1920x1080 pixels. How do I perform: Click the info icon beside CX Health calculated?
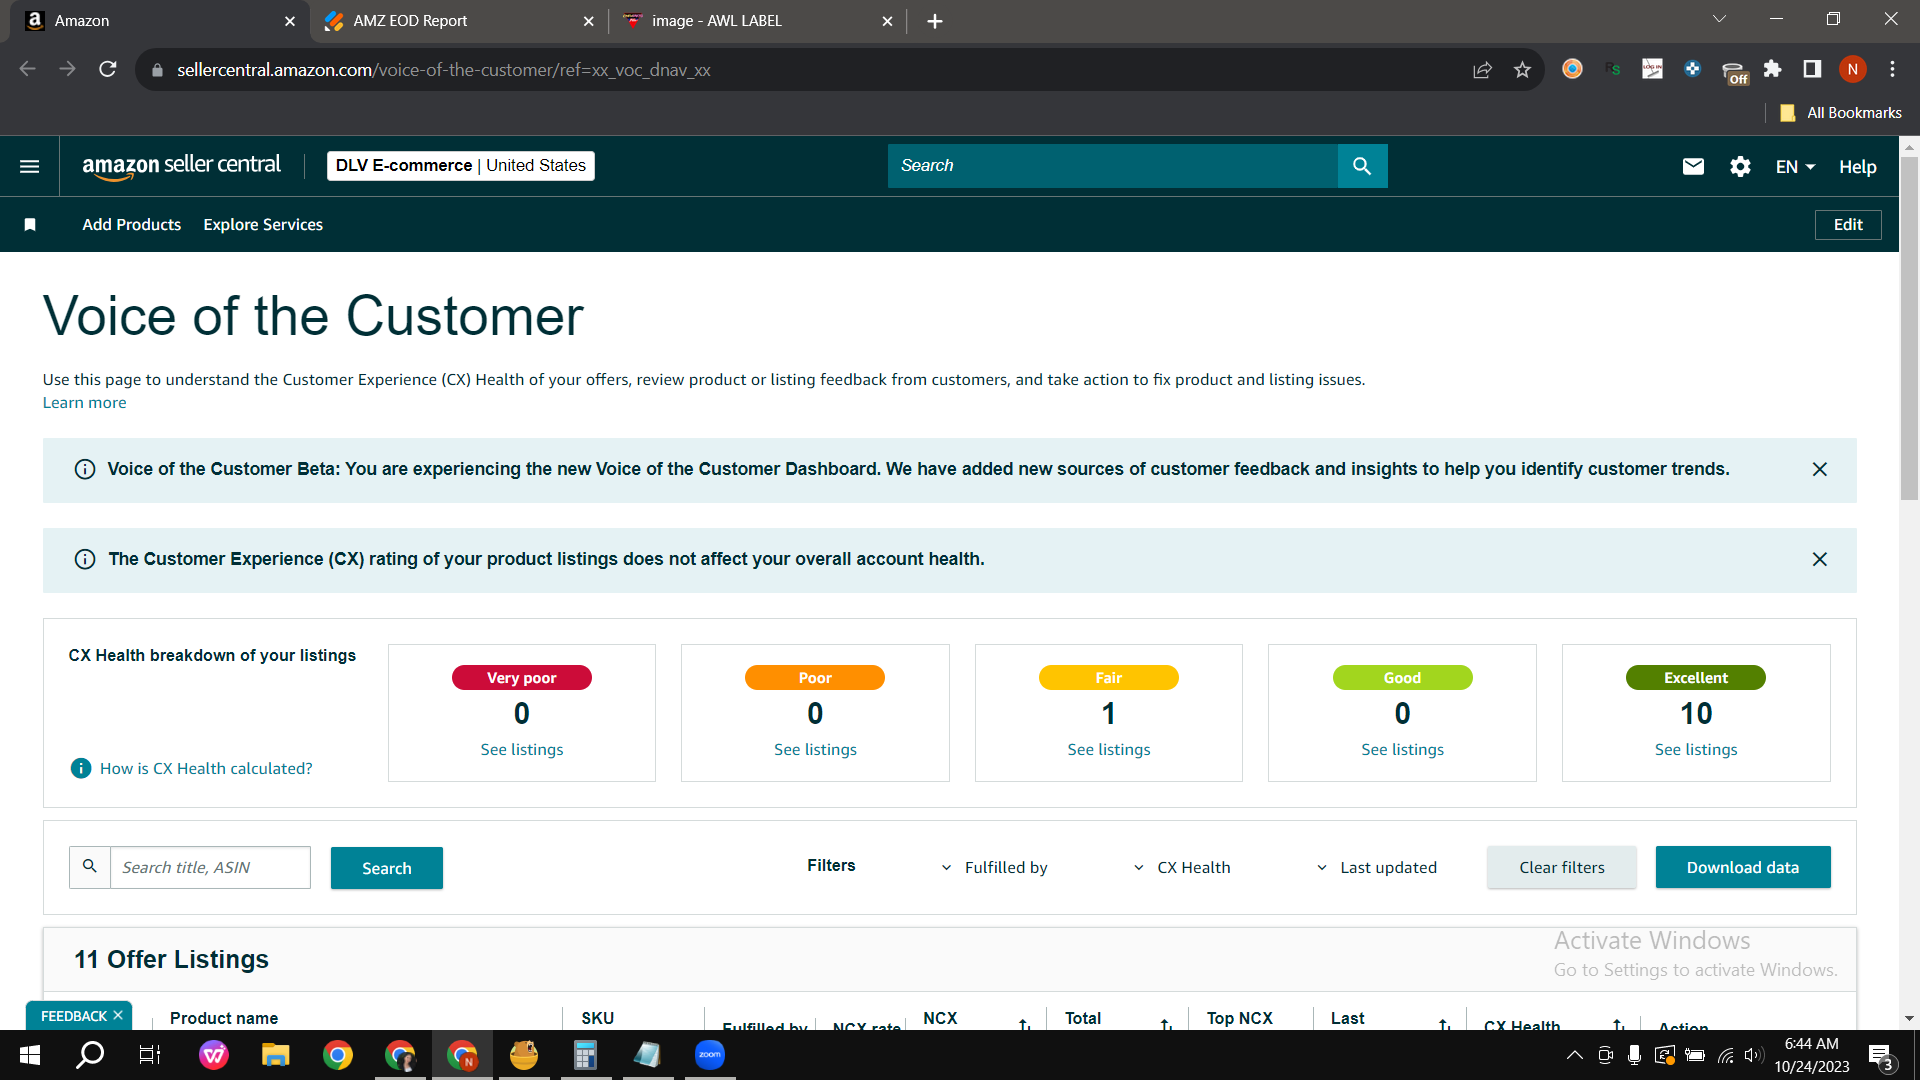81,768
